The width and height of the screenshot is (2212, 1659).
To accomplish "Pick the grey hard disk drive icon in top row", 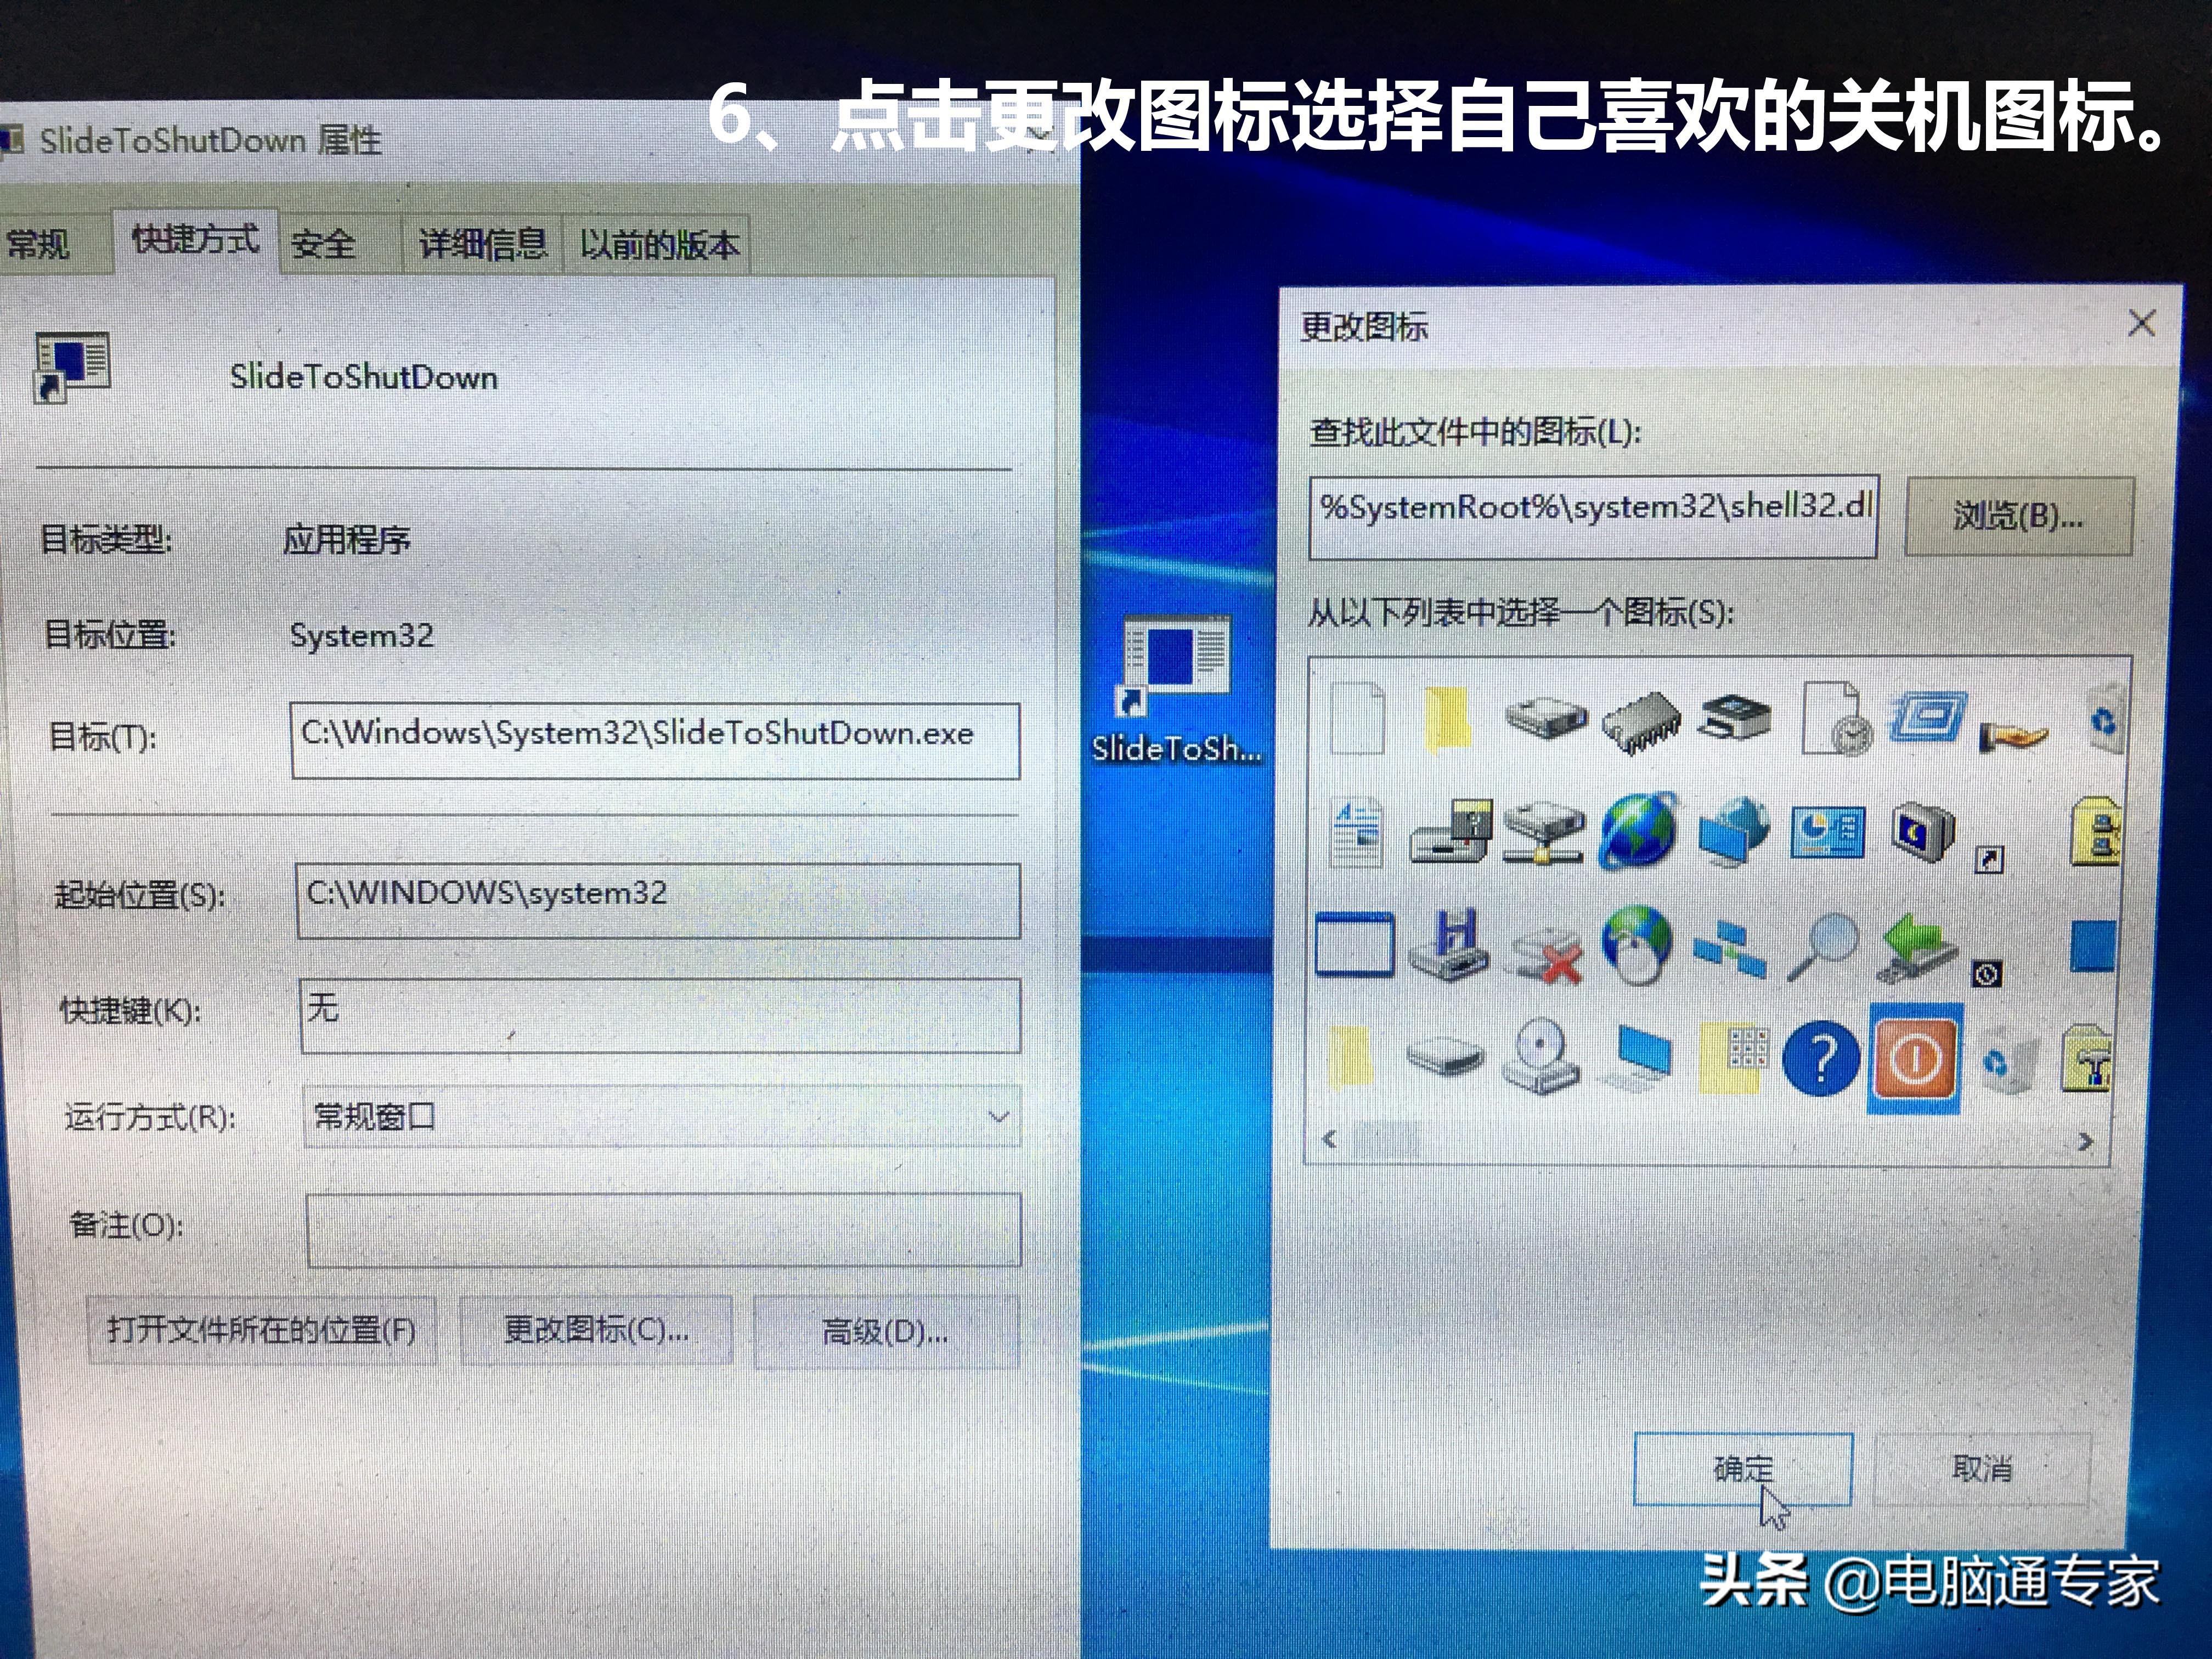I will [1545, 717].
